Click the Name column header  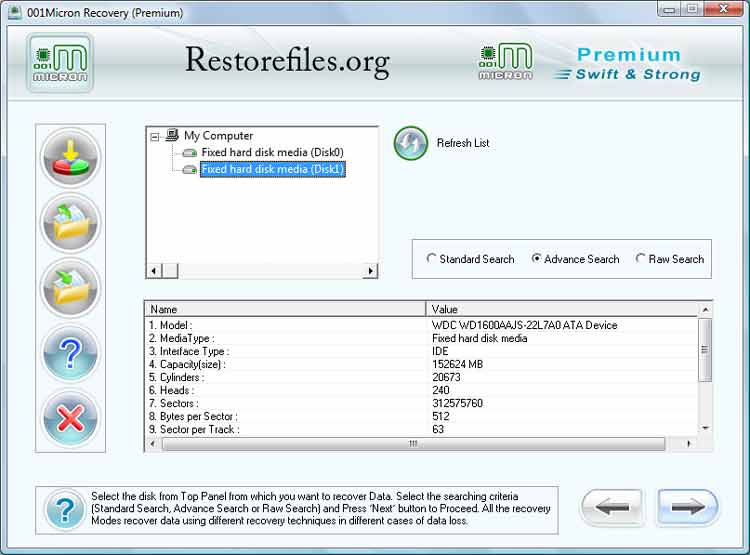285,309
